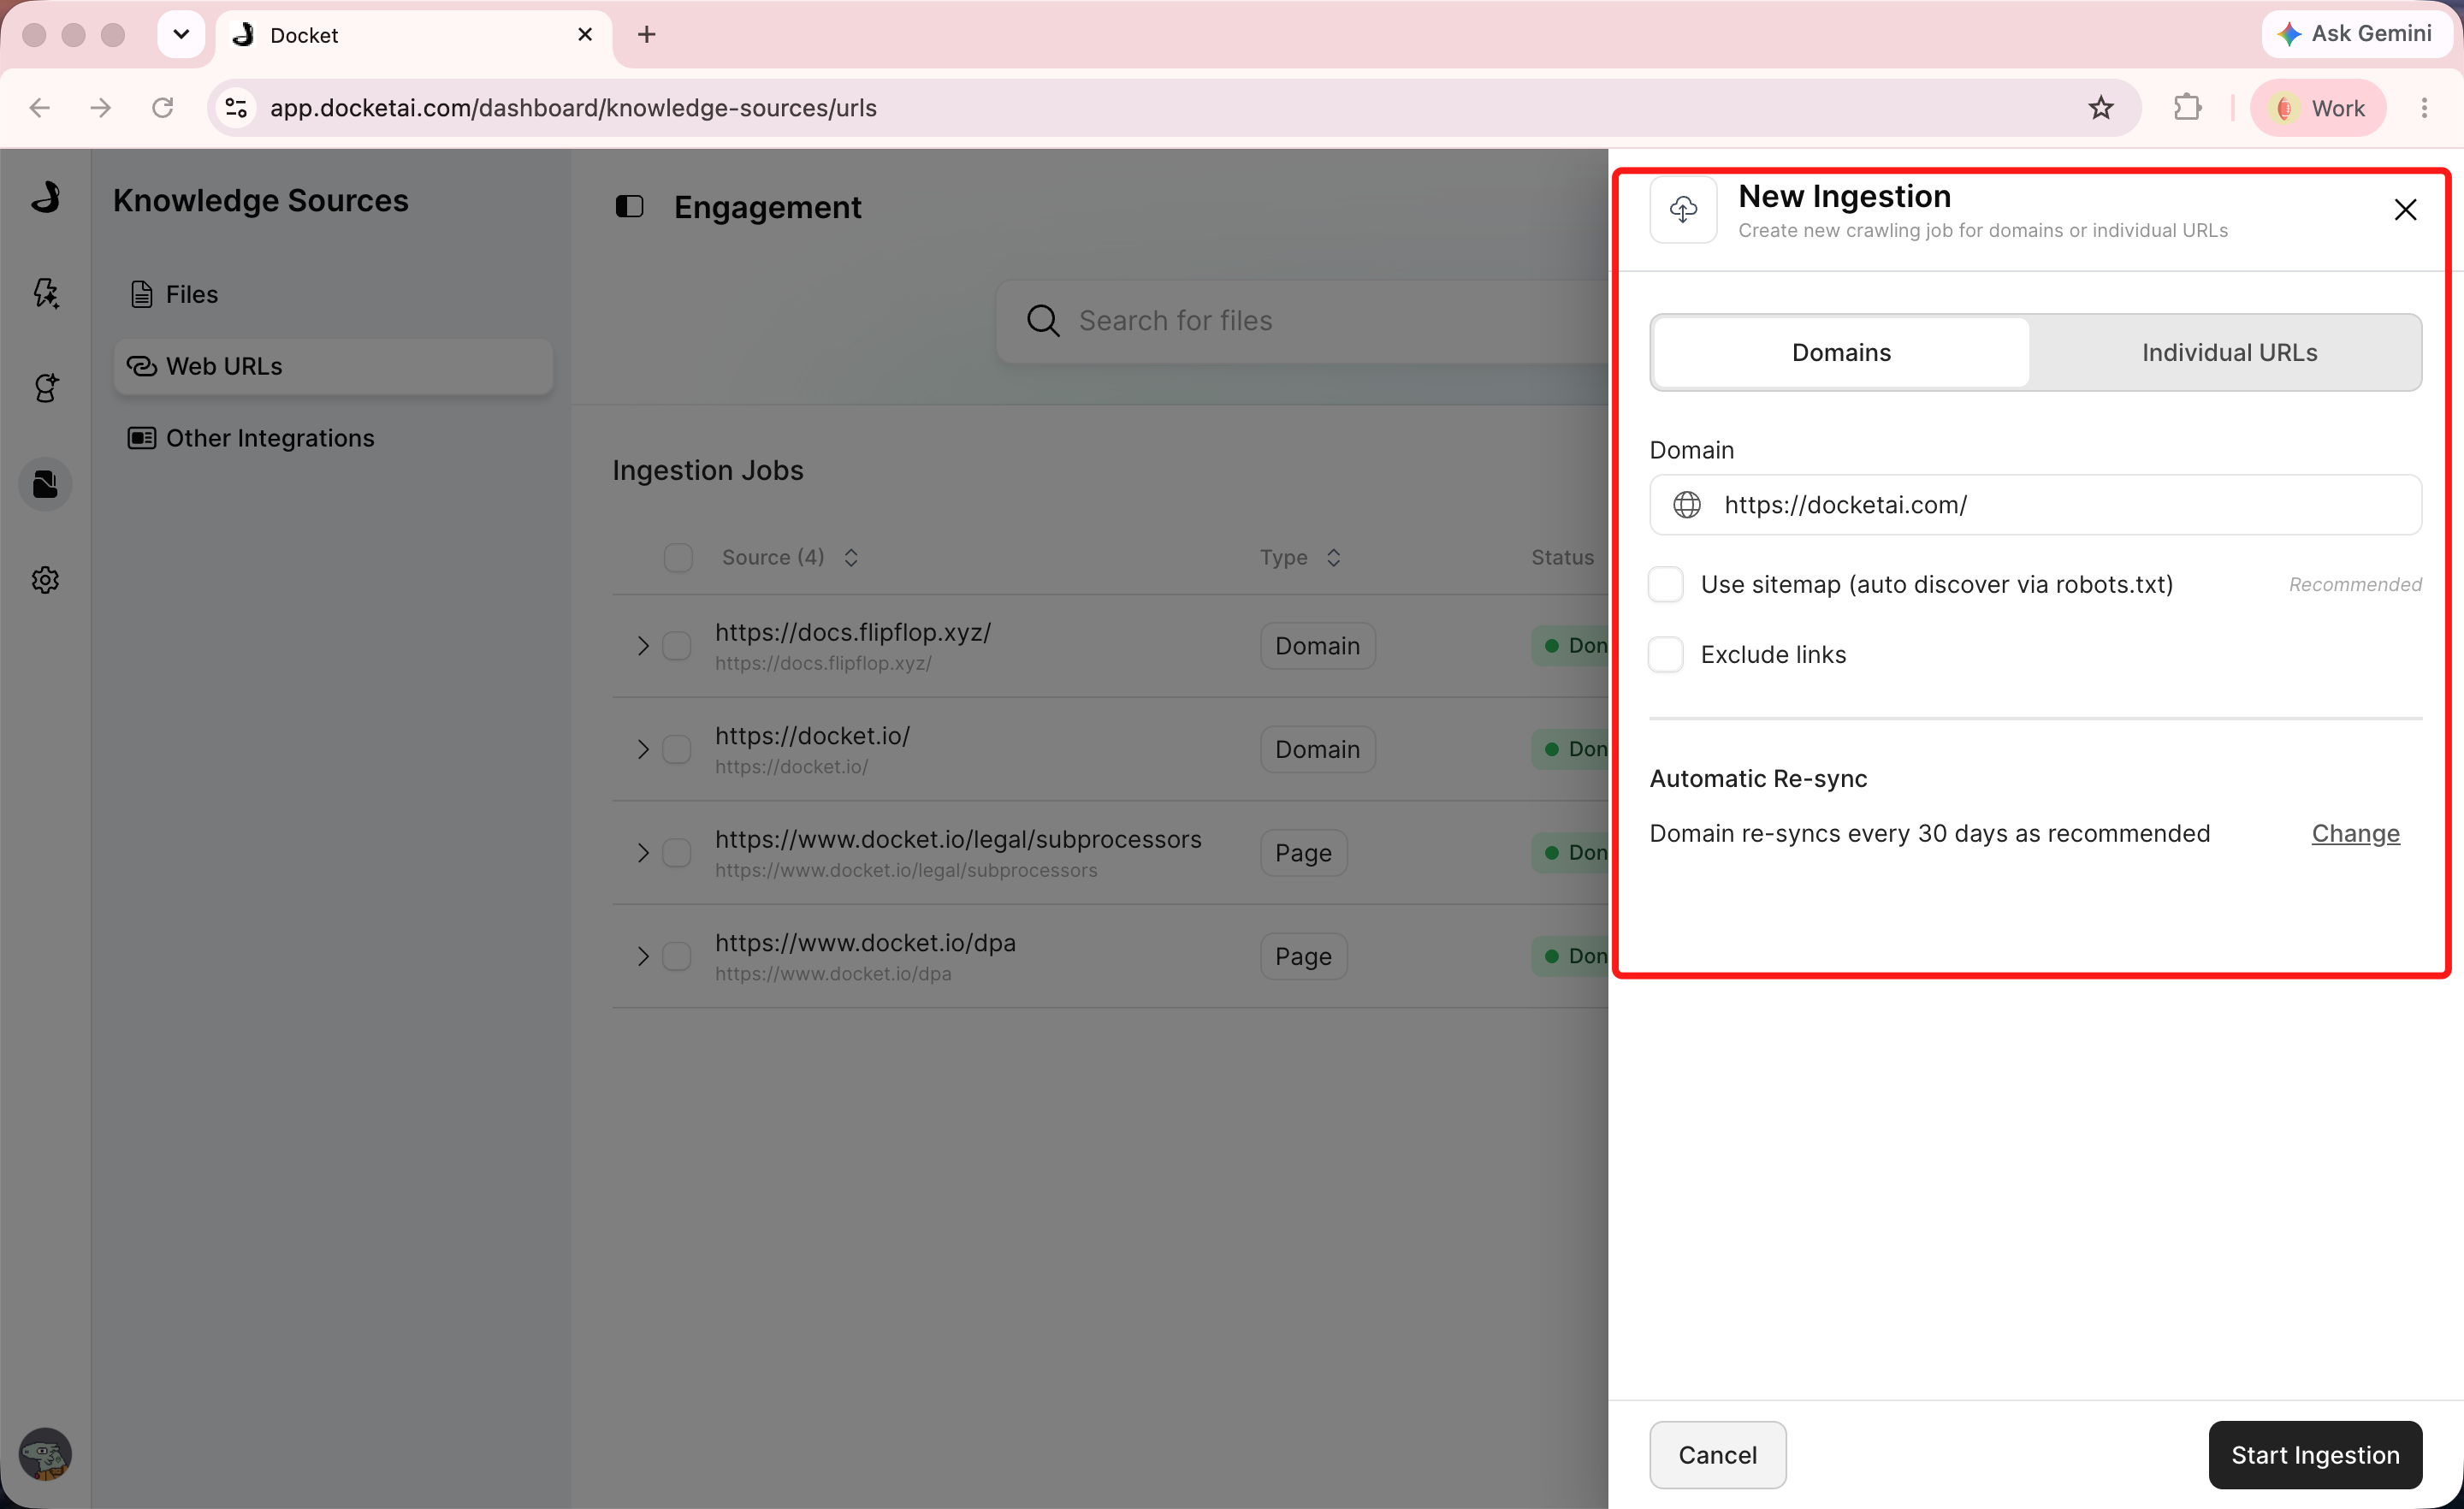Image resolution: width=2464 pixels, height=1509 pixels.
Task: Open the head-with-sparkle sidebar icon
Action: 45,388
